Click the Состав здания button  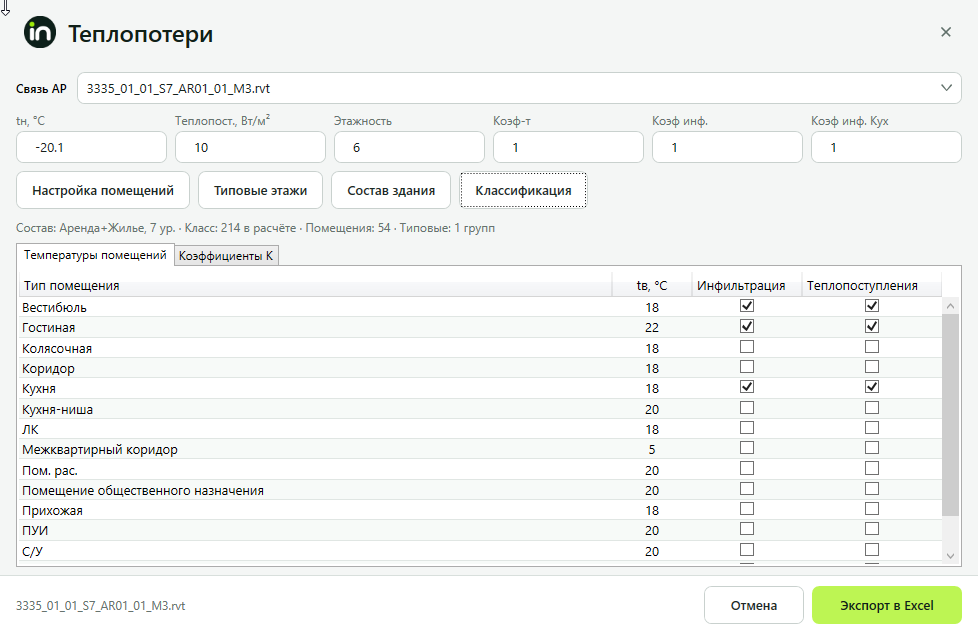(x=391, y=190)
